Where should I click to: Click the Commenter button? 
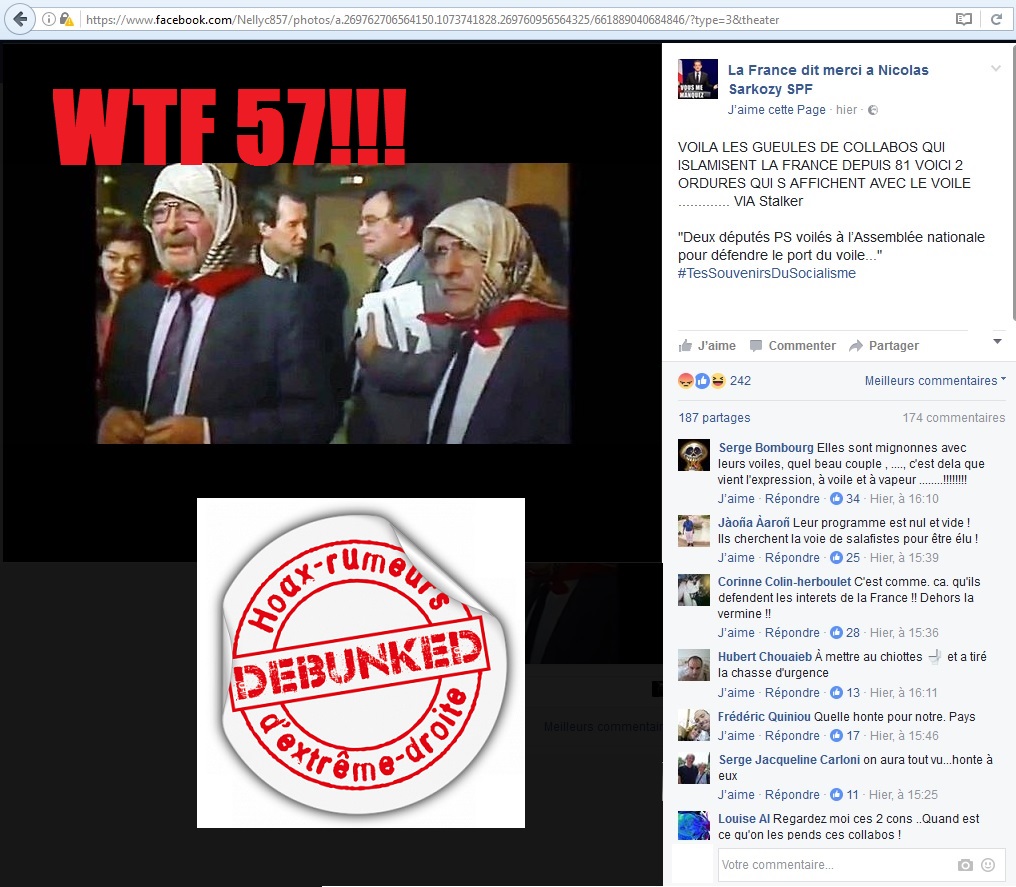(x=792, y=346)
